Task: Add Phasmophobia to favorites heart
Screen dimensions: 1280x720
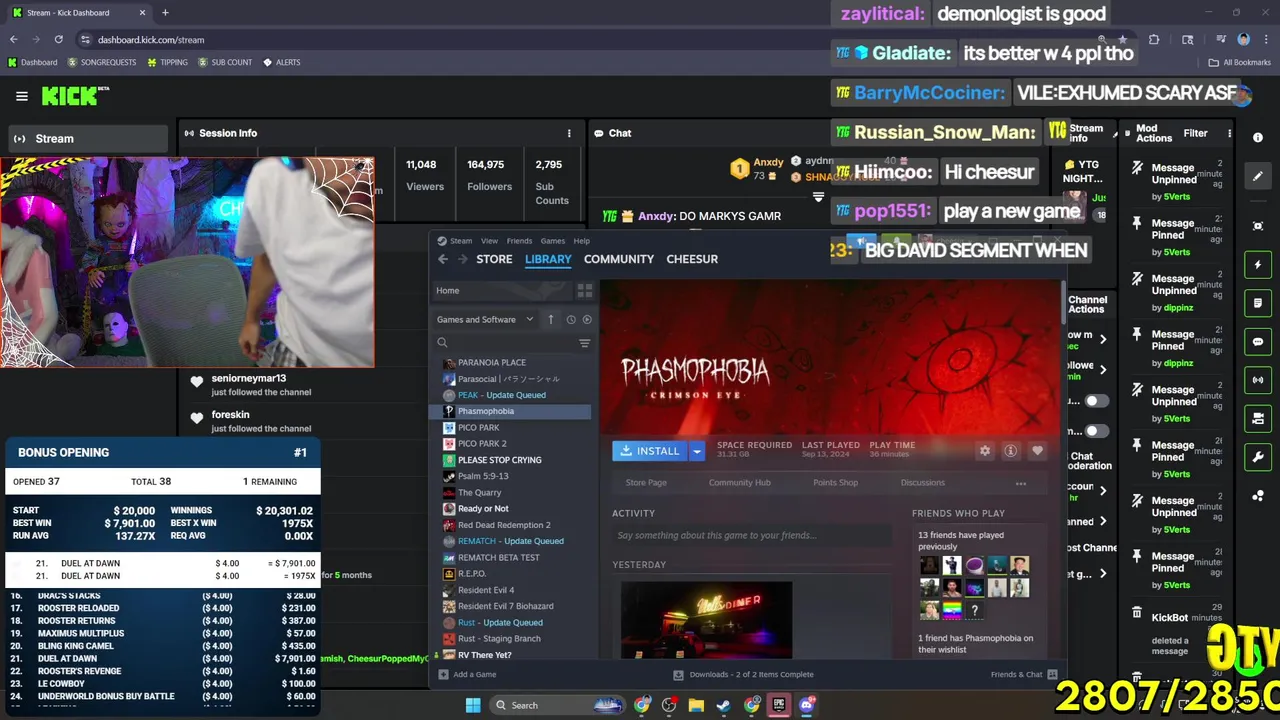Action: [1037, 451]
